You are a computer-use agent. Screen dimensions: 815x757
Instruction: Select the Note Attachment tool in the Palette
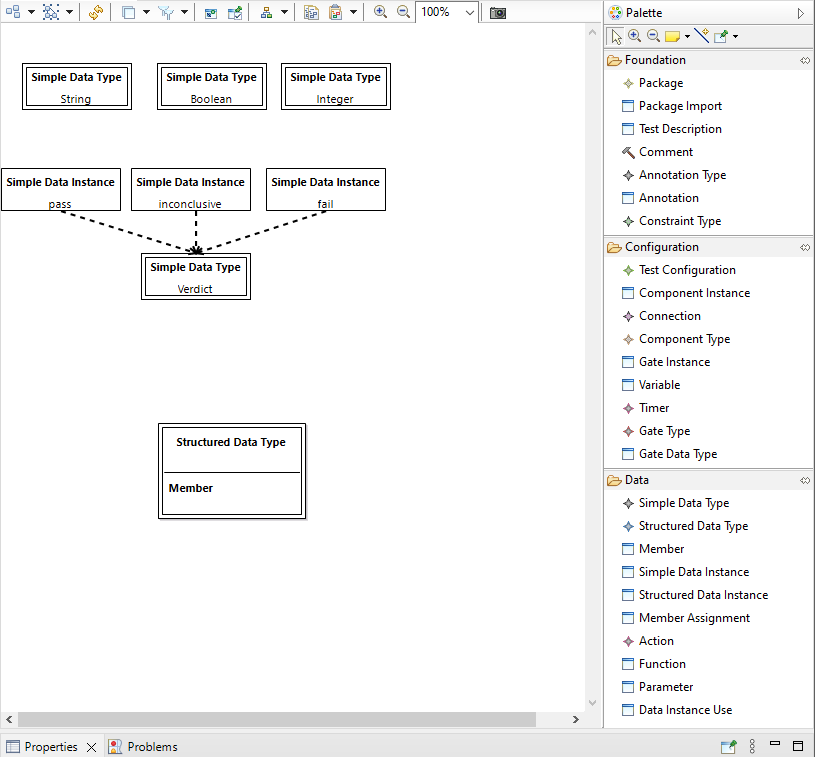pos(700,36)
